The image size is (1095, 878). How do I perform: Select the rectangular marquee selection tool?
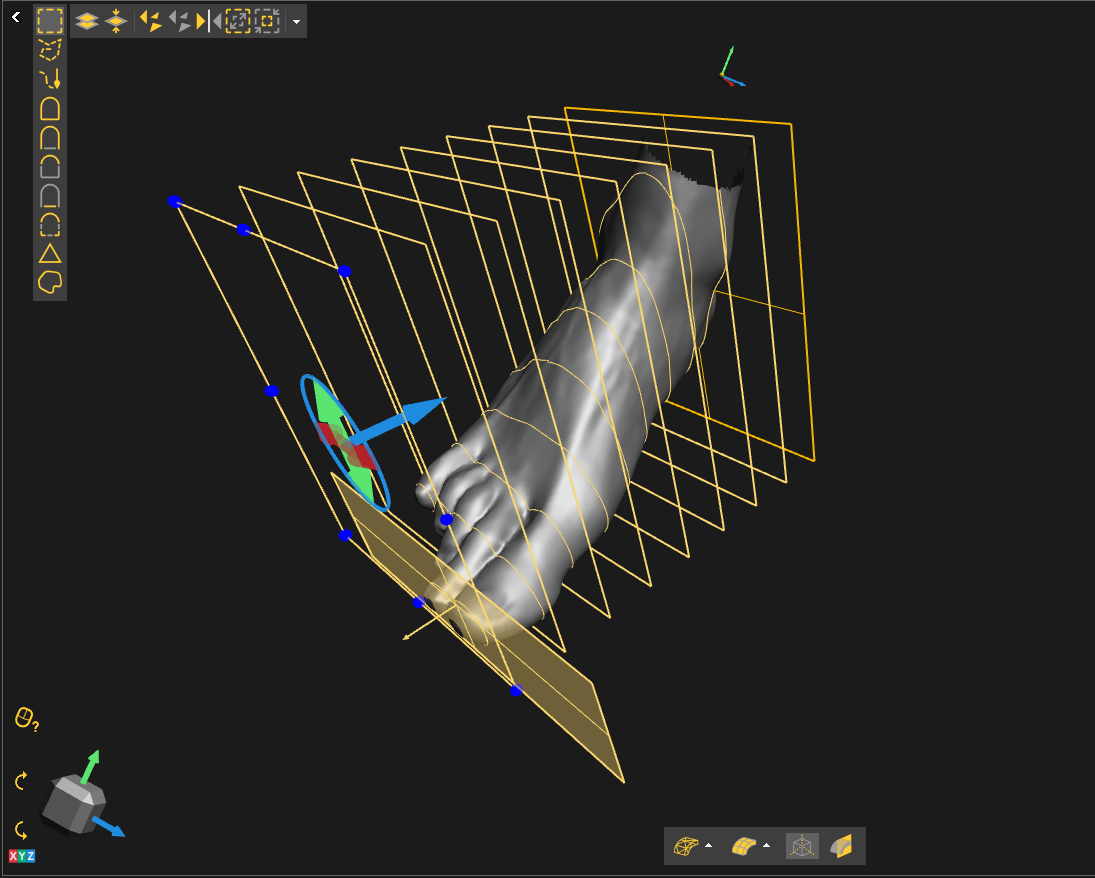50,20
